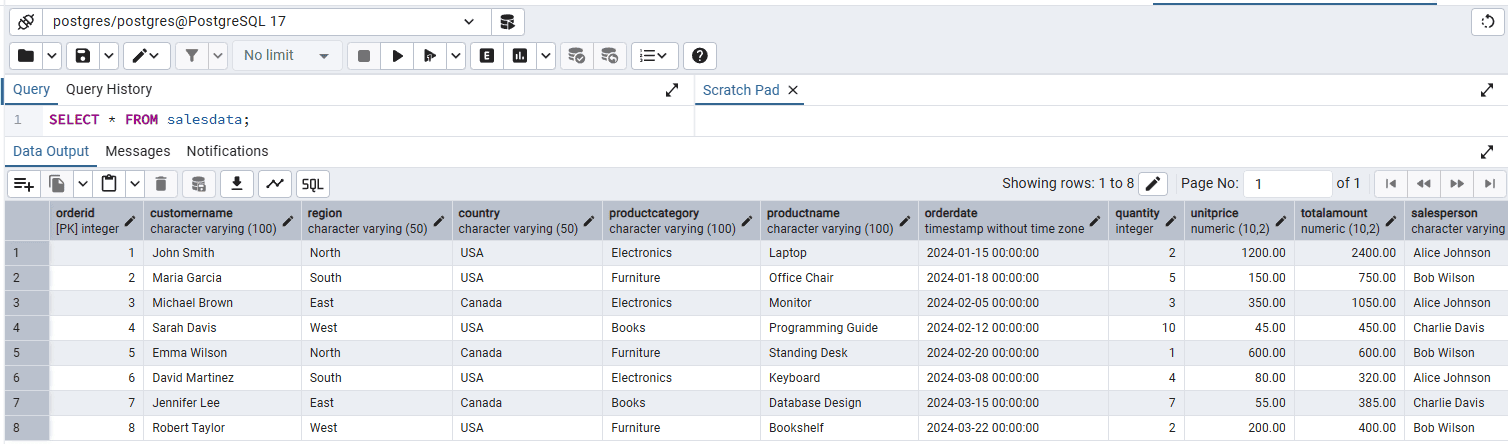Click the Save File floppy icon
The image size is (1508, 444).
tap(84, 56)
